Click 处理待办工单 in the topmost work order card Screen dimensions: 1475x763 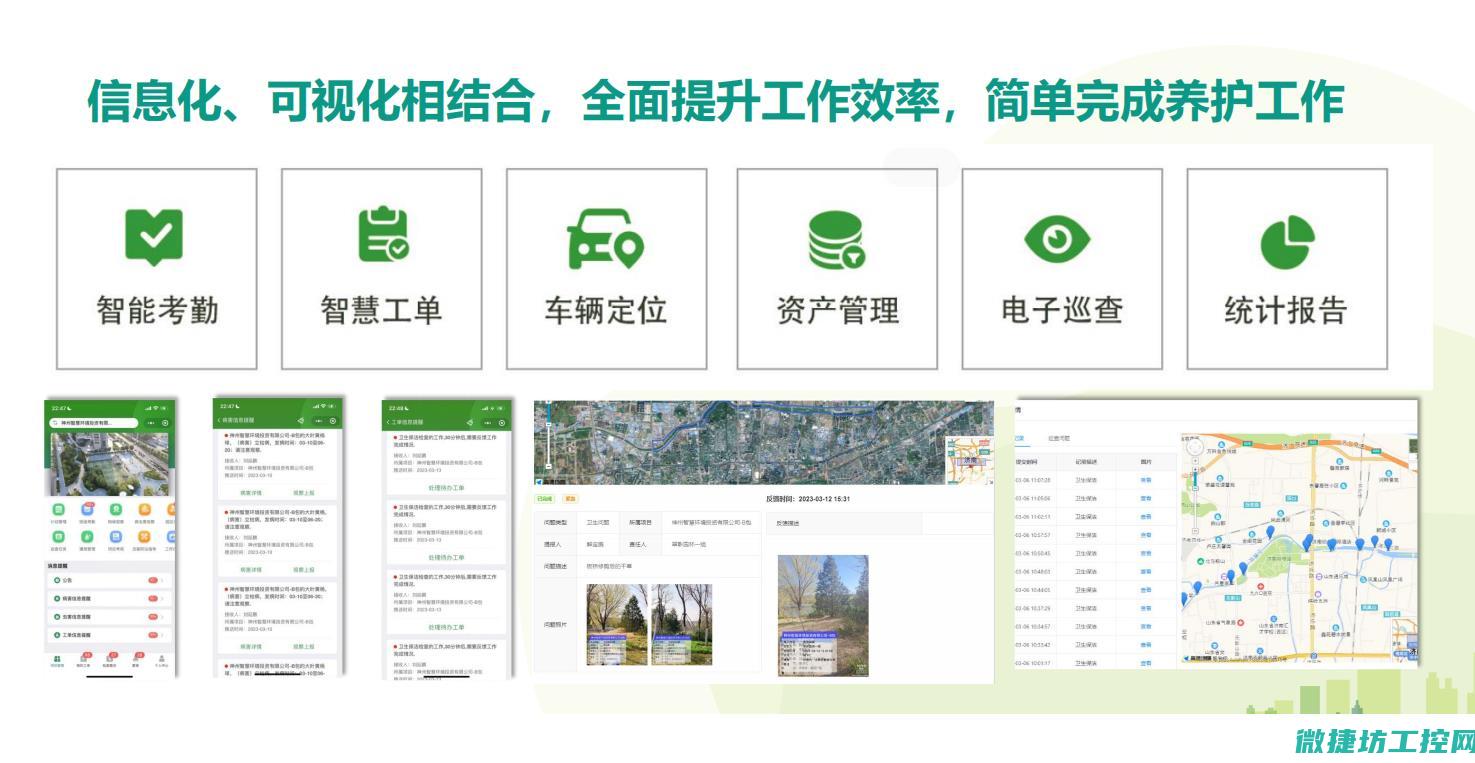pos(446,488)
